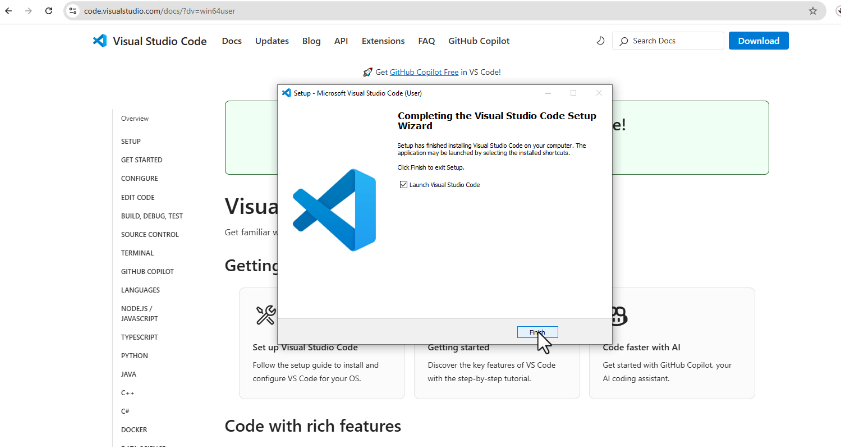841x447 pixels.
Task: Expand GITHUB COPILOT sidebar section
Action: [x=147, y=272]
